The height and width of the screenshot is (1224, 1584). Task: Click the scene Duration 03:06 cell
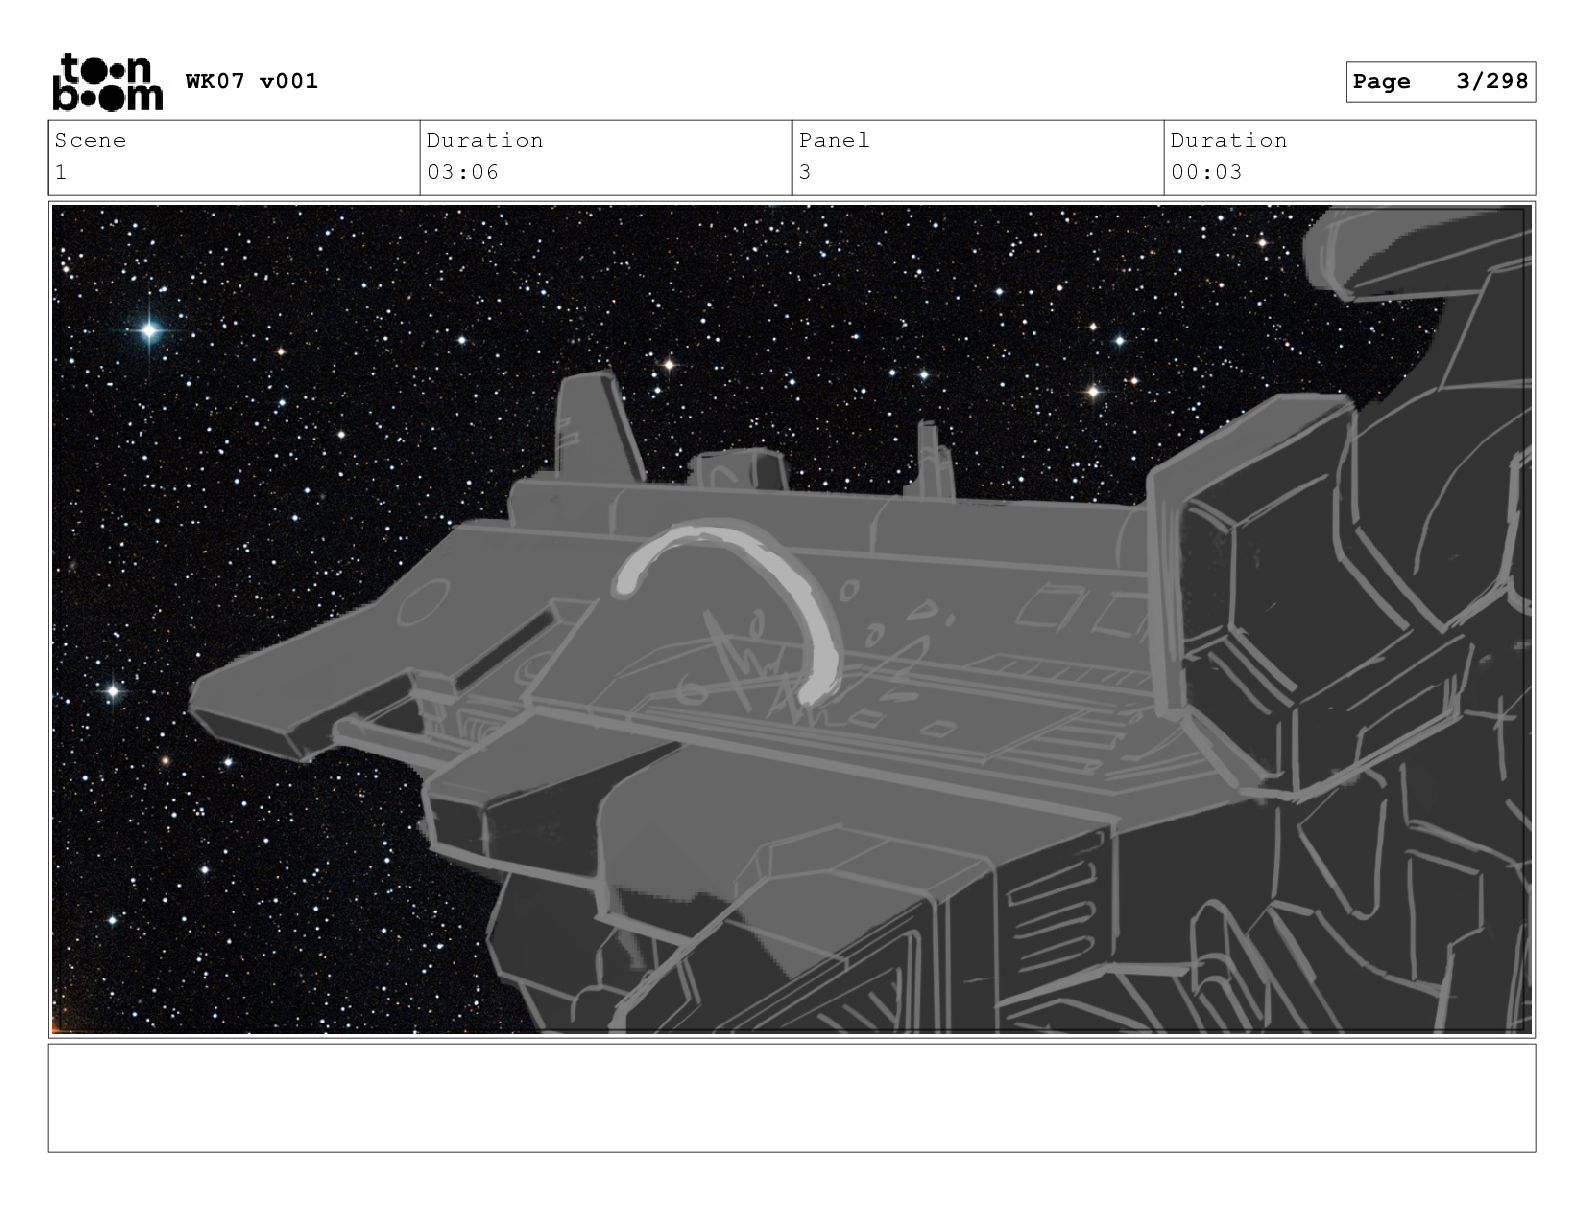coord(606,158)
